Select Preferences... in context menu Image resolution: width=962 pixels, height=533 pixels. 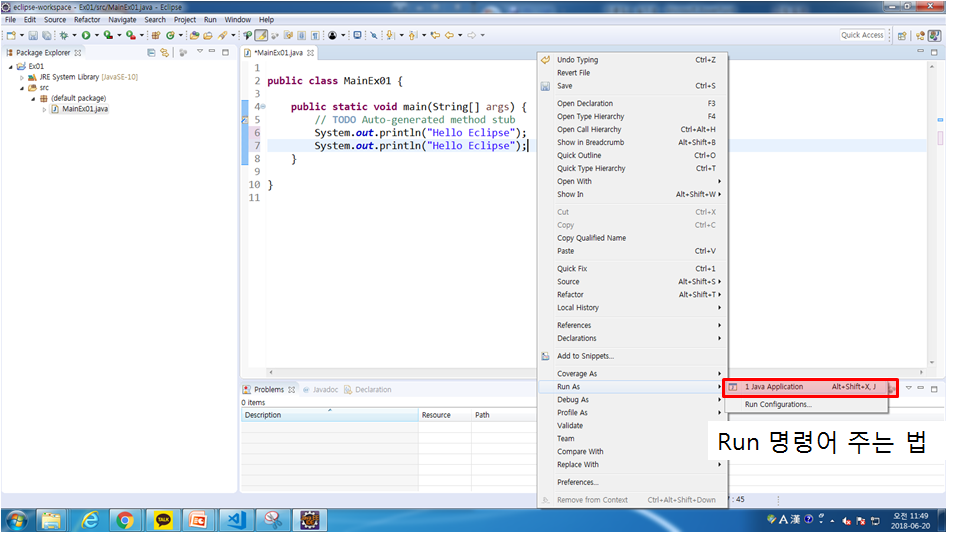tap(633, 483)
